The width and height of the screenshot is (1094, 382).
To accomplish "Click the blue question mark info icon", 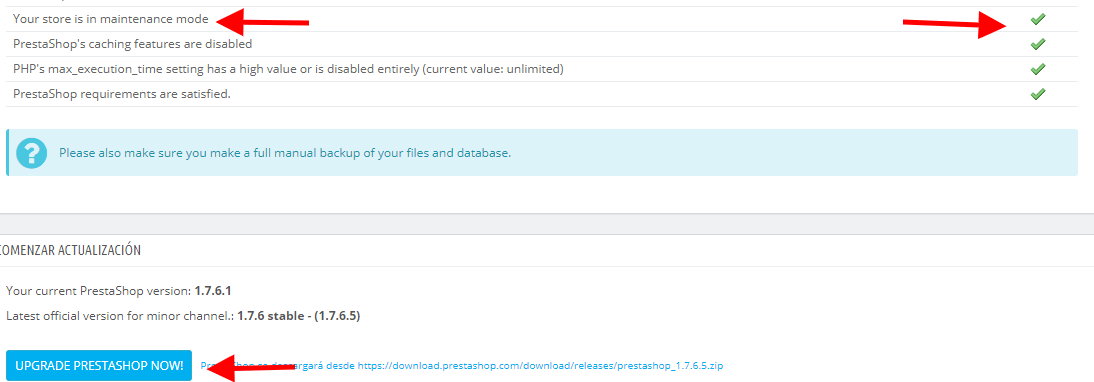I will pos(31,153).
